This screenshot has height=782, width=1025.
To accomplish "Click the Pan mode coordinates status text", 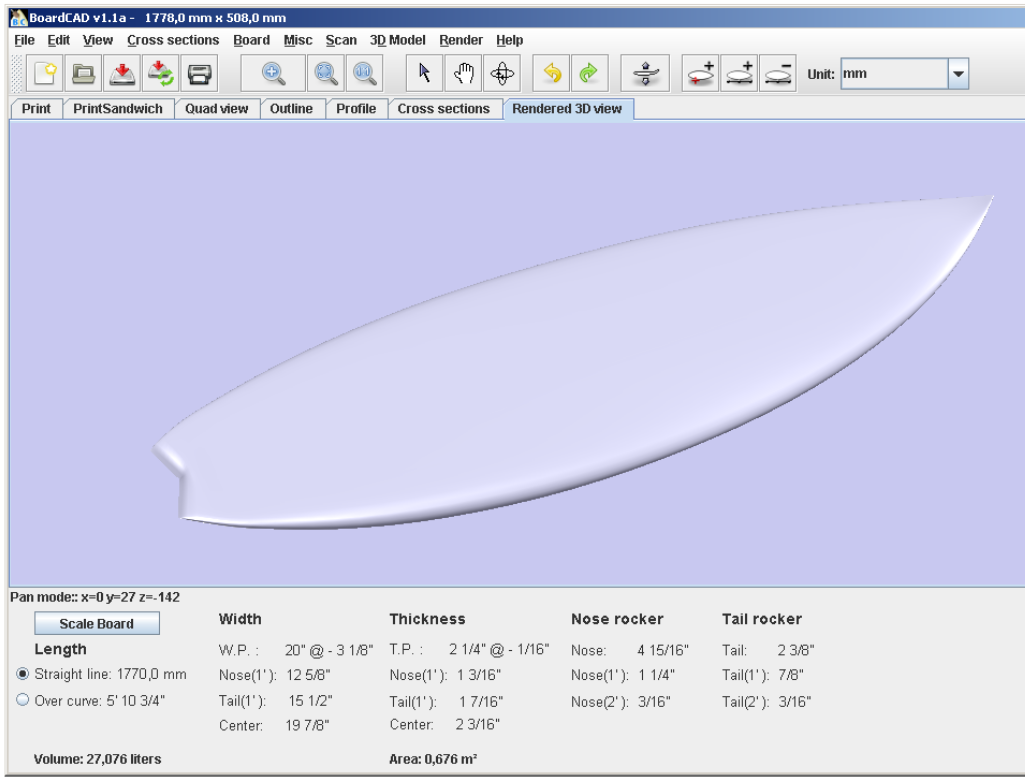I will coord(95,597).
